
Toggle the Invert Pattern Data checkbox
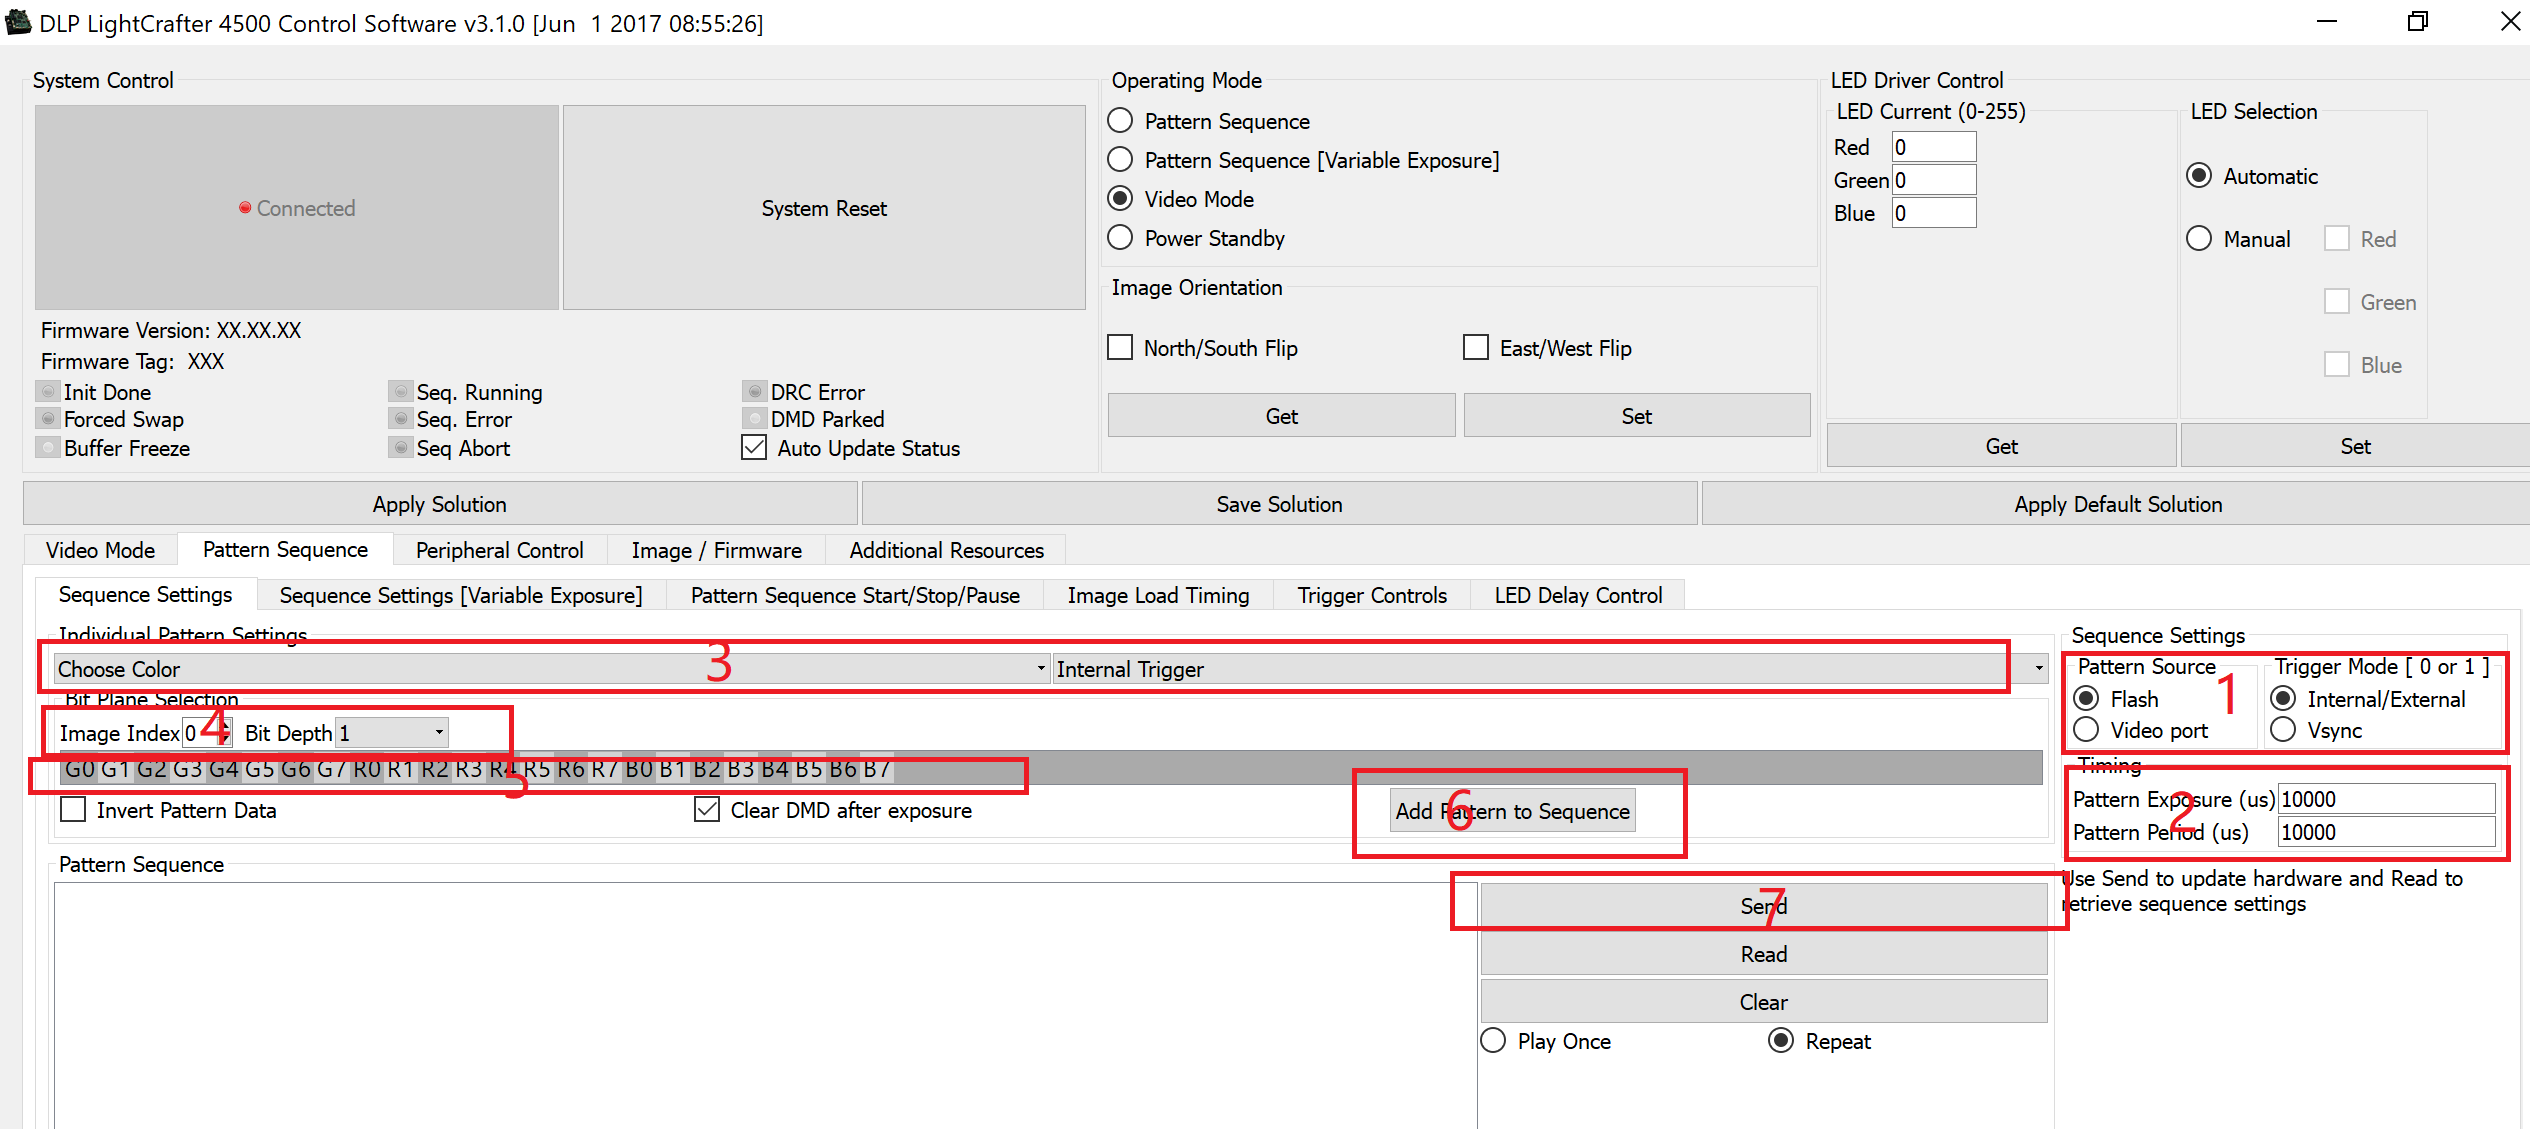(x=73, y=809)
